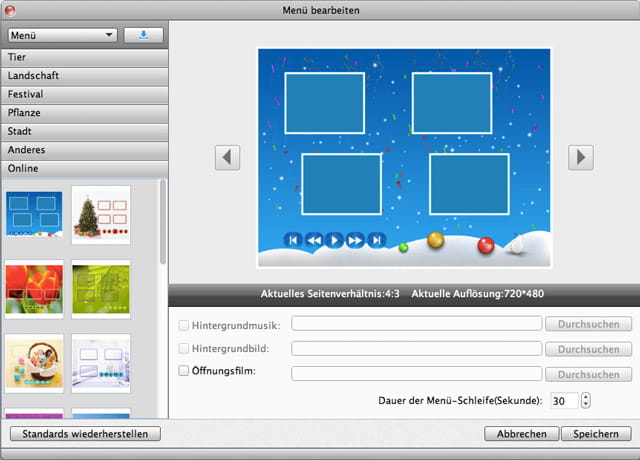Select the Easter basket menu template
This screenshot has width=640, height=460.
click(x=35, y=363)
